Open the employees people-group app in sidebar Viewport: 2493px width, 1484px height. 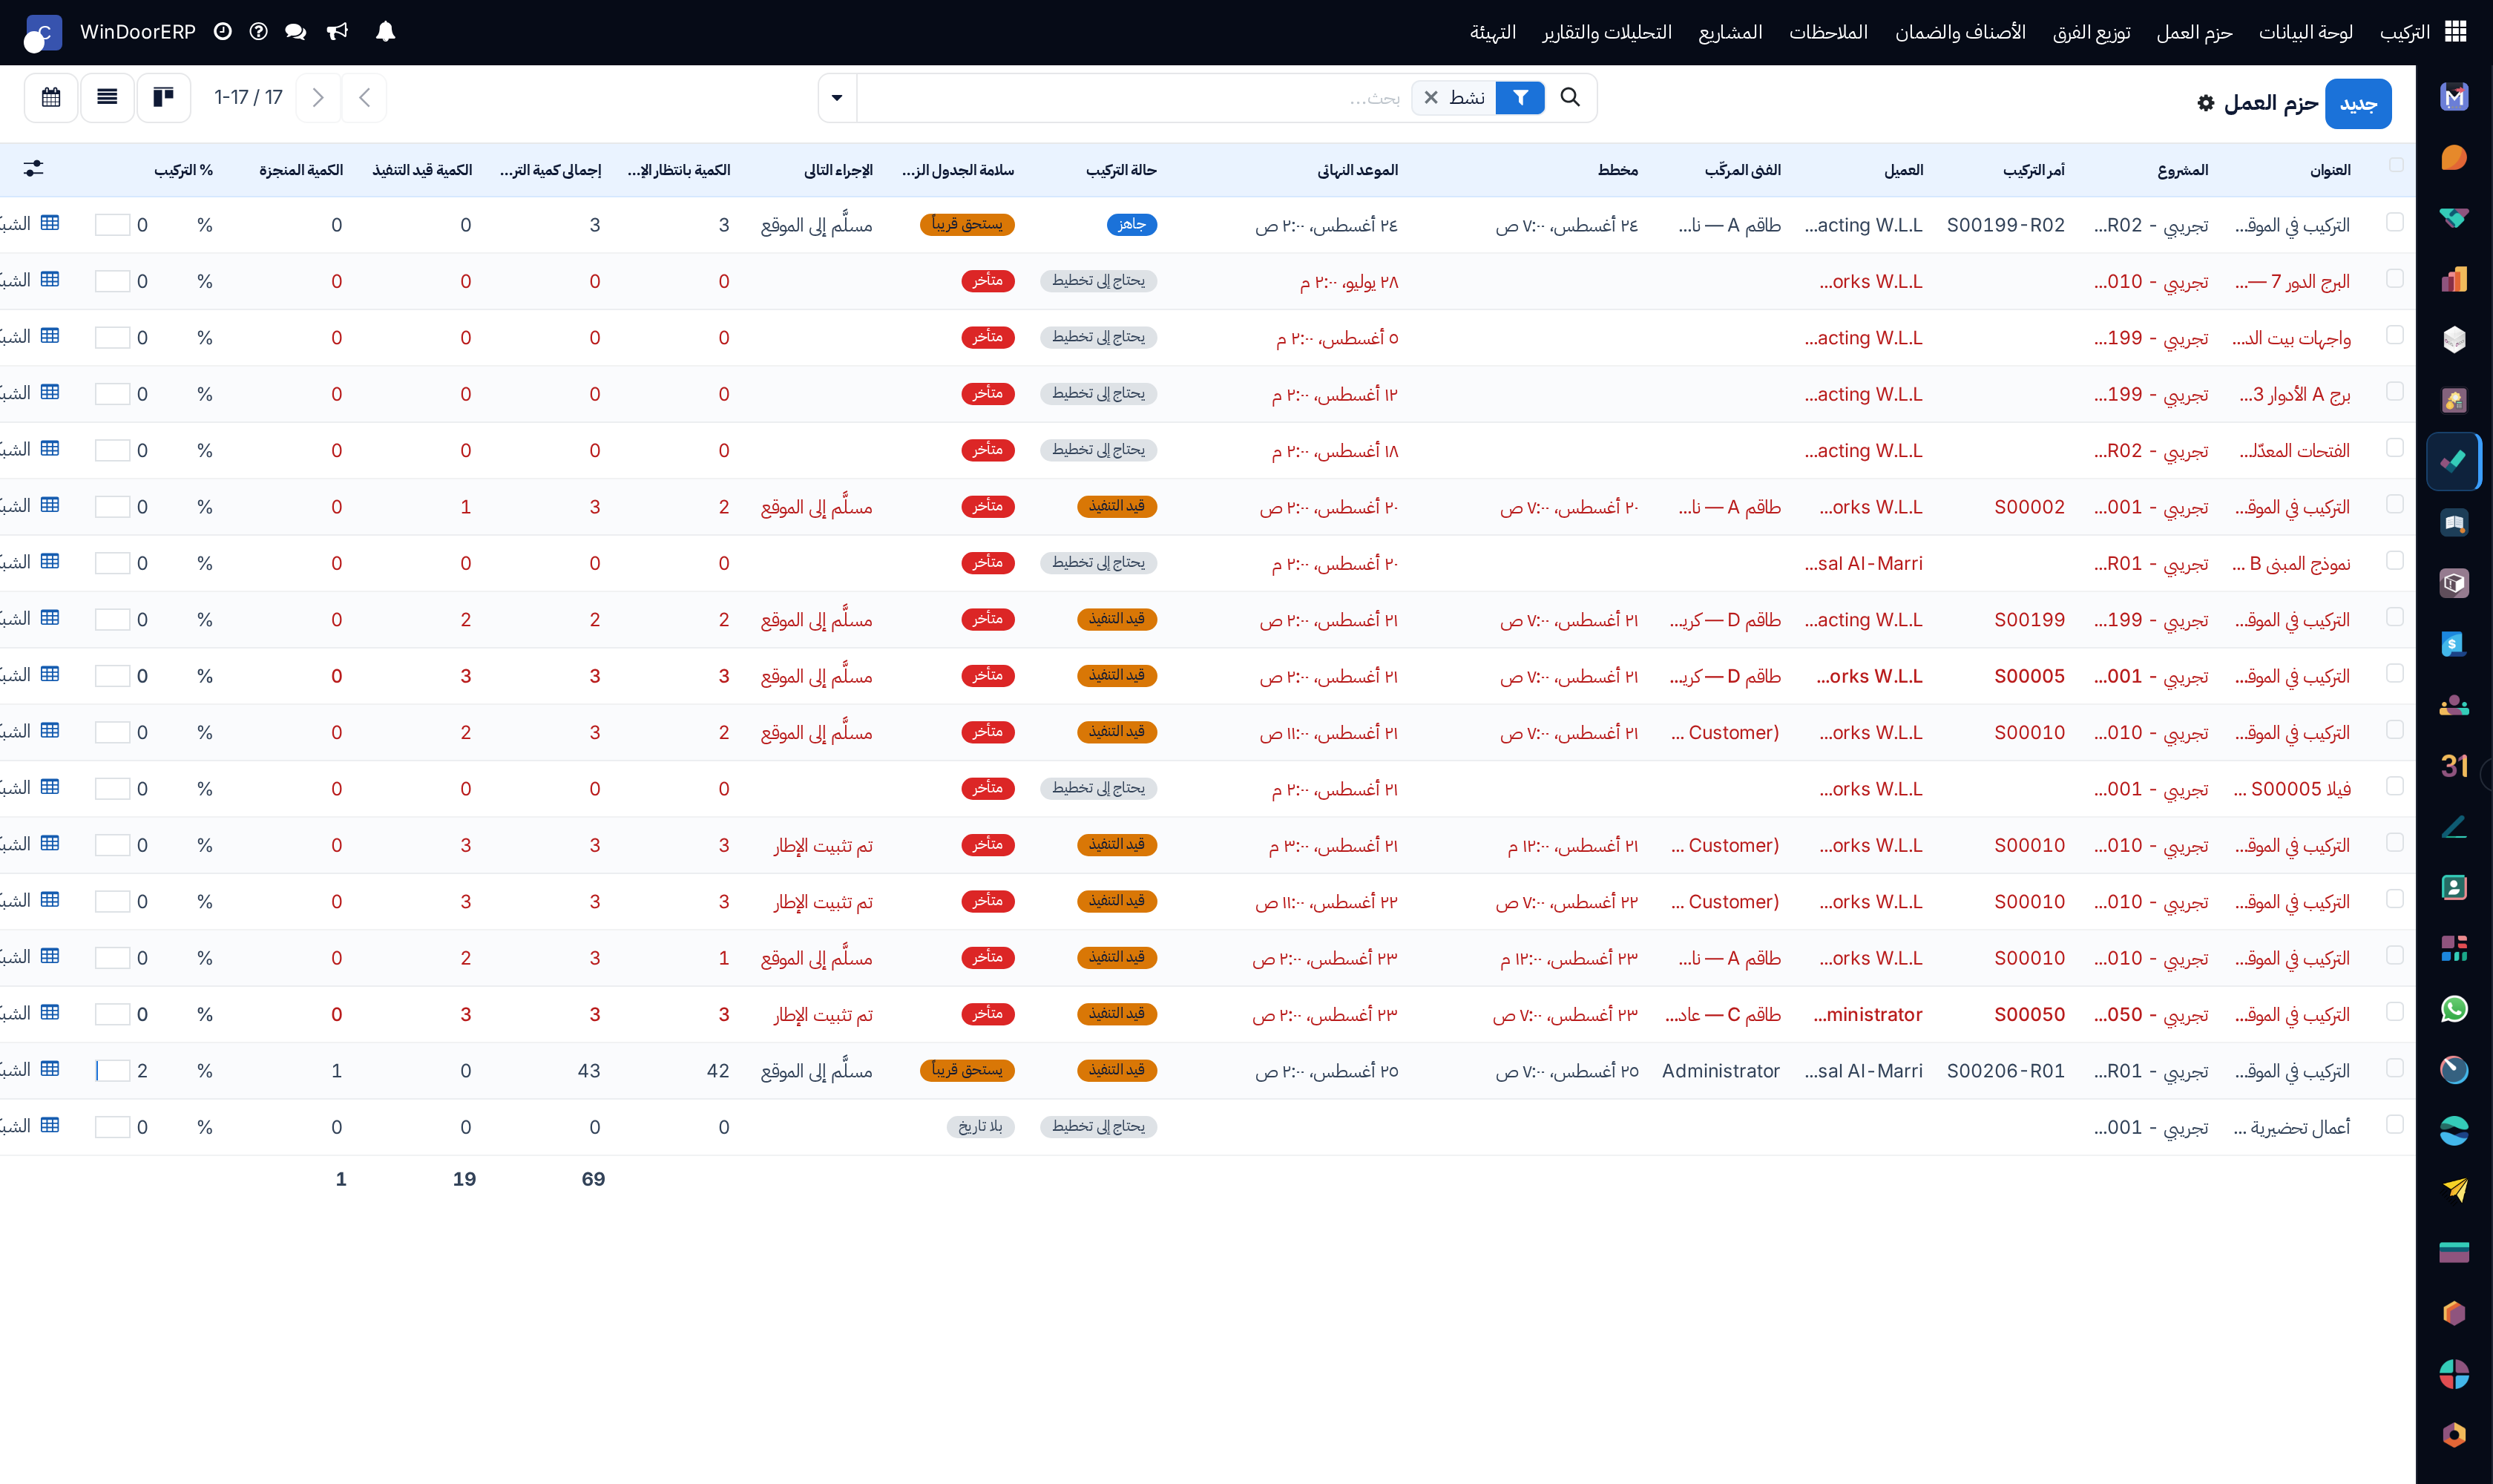pos(2454,705)
